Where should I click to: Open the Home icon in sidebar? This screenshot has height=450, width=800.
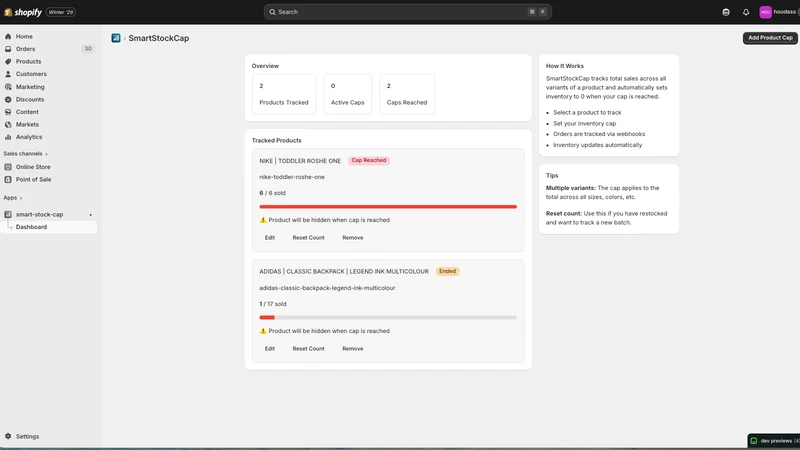tap(8, 37)
